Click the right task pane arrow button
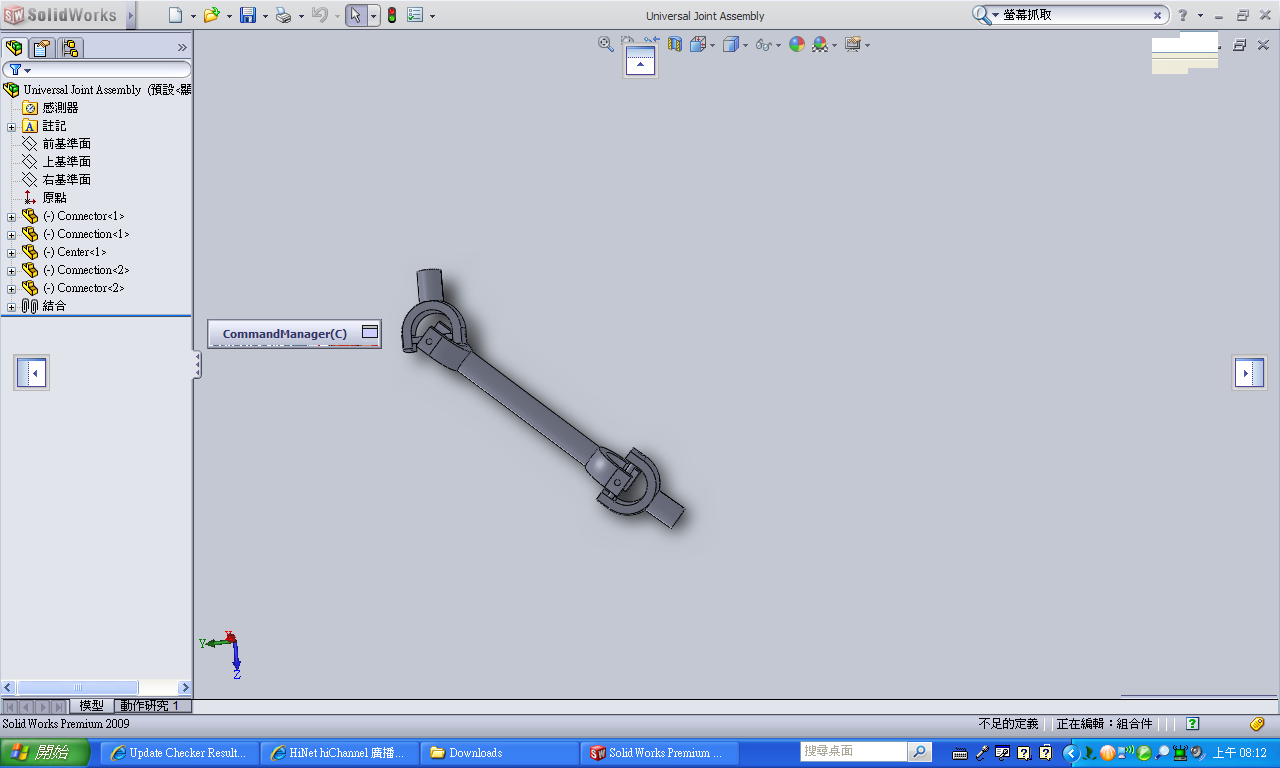 tap(1249, 373)
